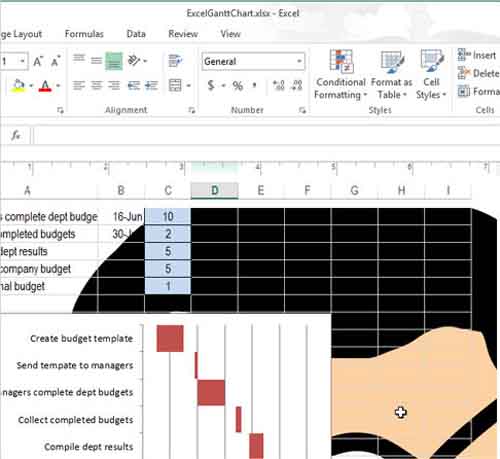Select column E header

[261, 191]
